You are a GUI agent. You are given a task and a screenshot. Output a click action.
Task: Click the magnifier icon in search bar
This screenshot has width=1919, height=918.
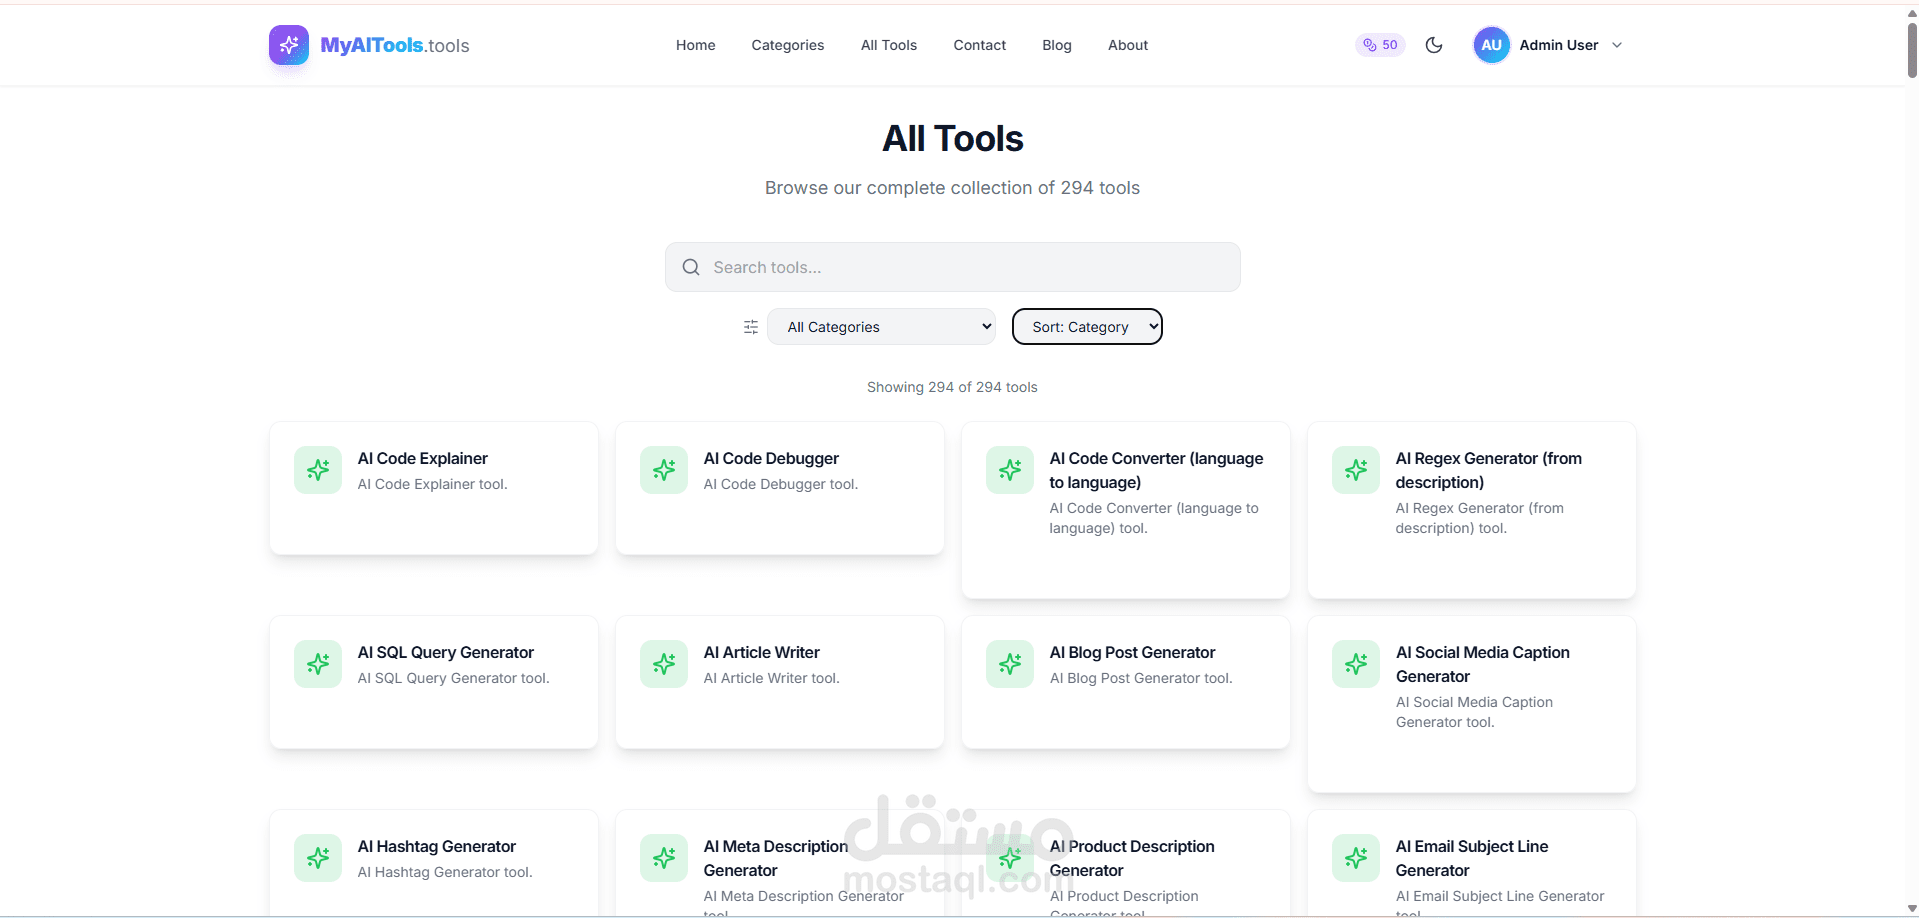tap(690, 267)
